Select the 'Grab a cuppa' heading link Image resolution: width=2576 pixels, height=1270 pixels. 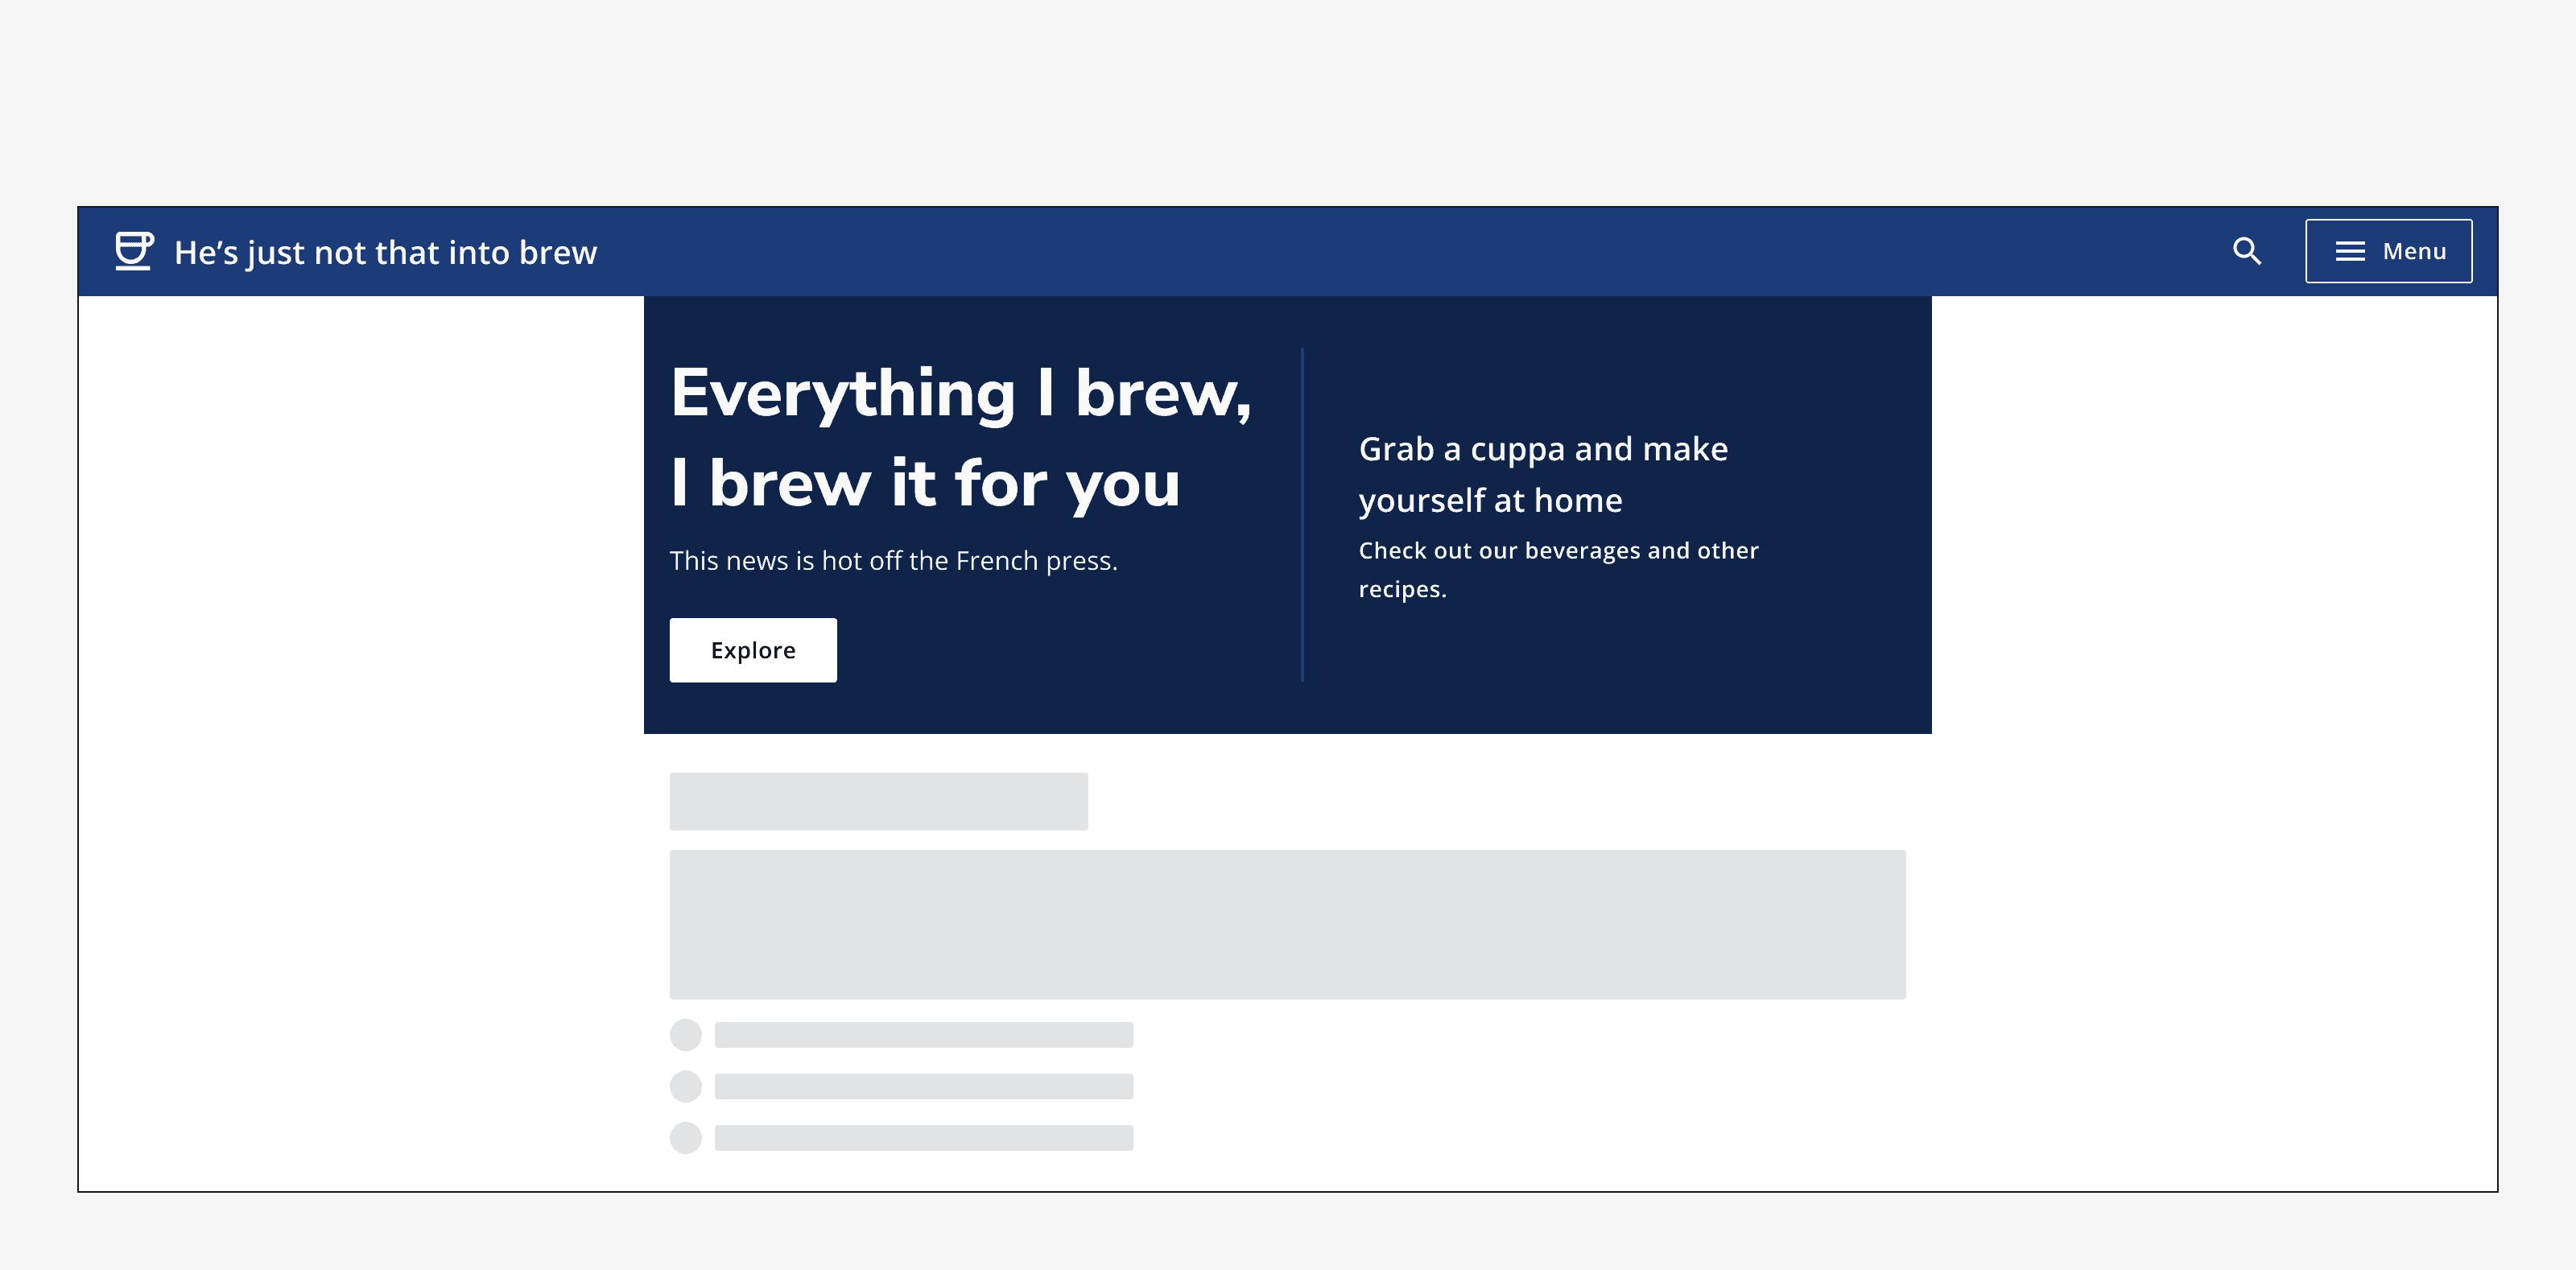pos(1542,474)
